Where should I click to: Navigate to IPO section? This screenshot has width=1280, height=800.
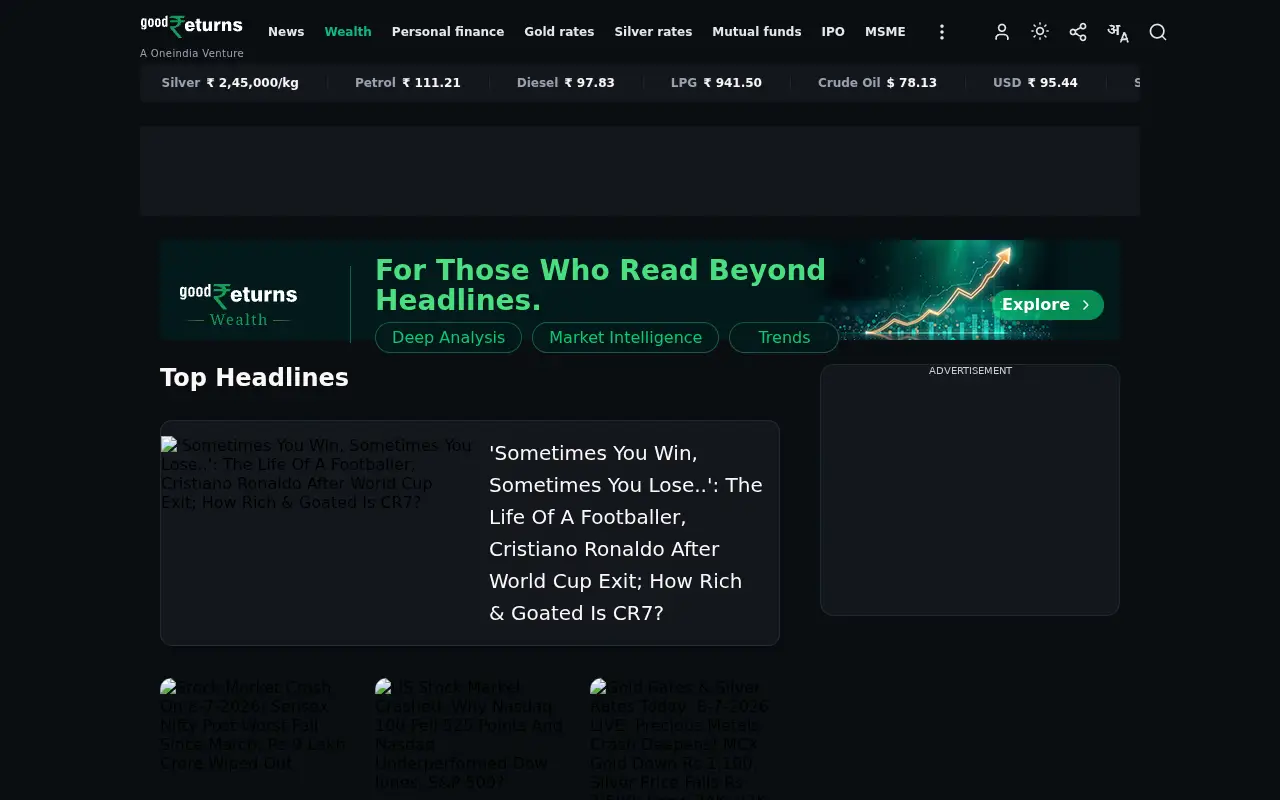(833, 32)
